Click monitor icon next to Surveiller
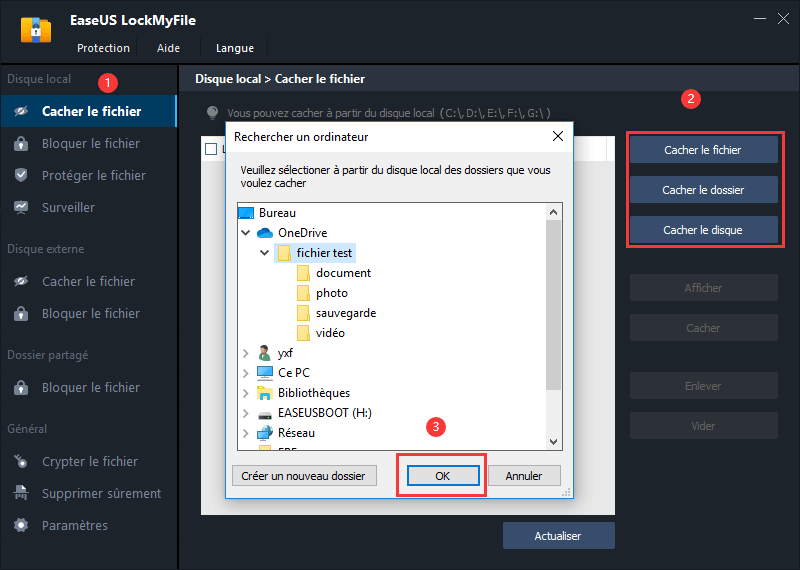Screen dimensions: 800x570 pyautogui.click(x=21, y=207)
